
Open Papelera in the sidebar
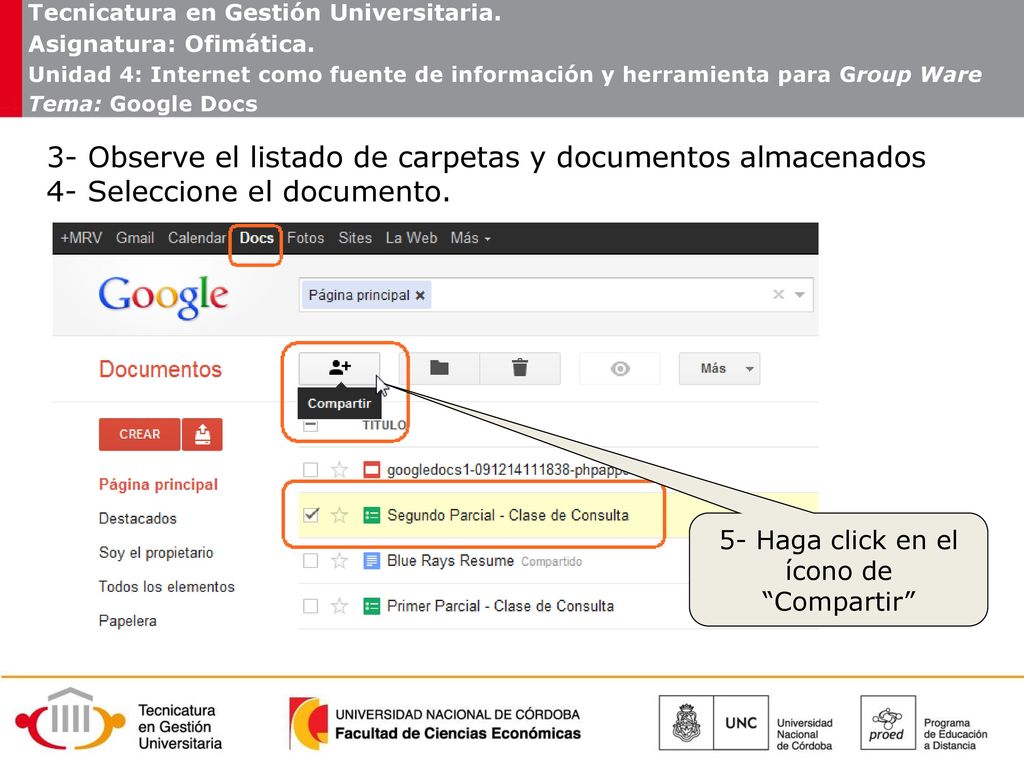tap(128, 620)
